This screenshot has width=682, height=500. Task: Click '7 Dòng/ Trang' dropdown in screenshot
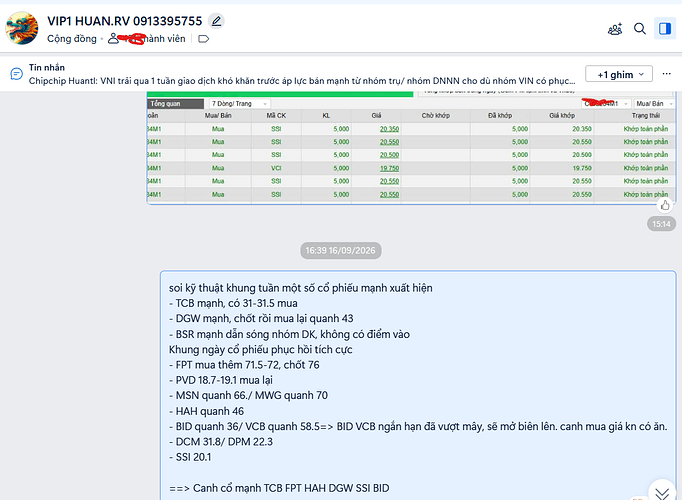(x=240, y=103)
